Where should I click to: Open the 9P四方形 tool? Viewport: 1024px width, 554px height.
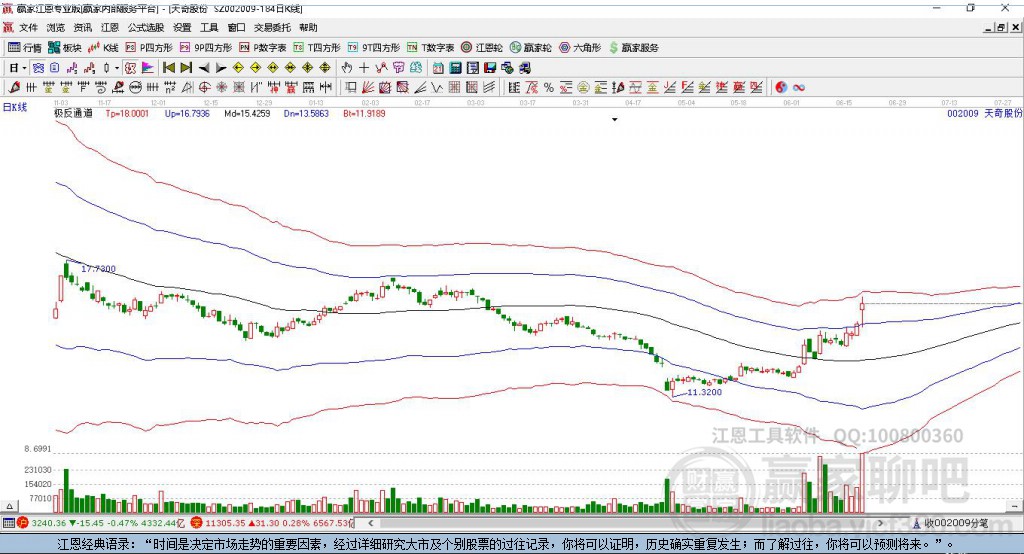coord(206,48)
